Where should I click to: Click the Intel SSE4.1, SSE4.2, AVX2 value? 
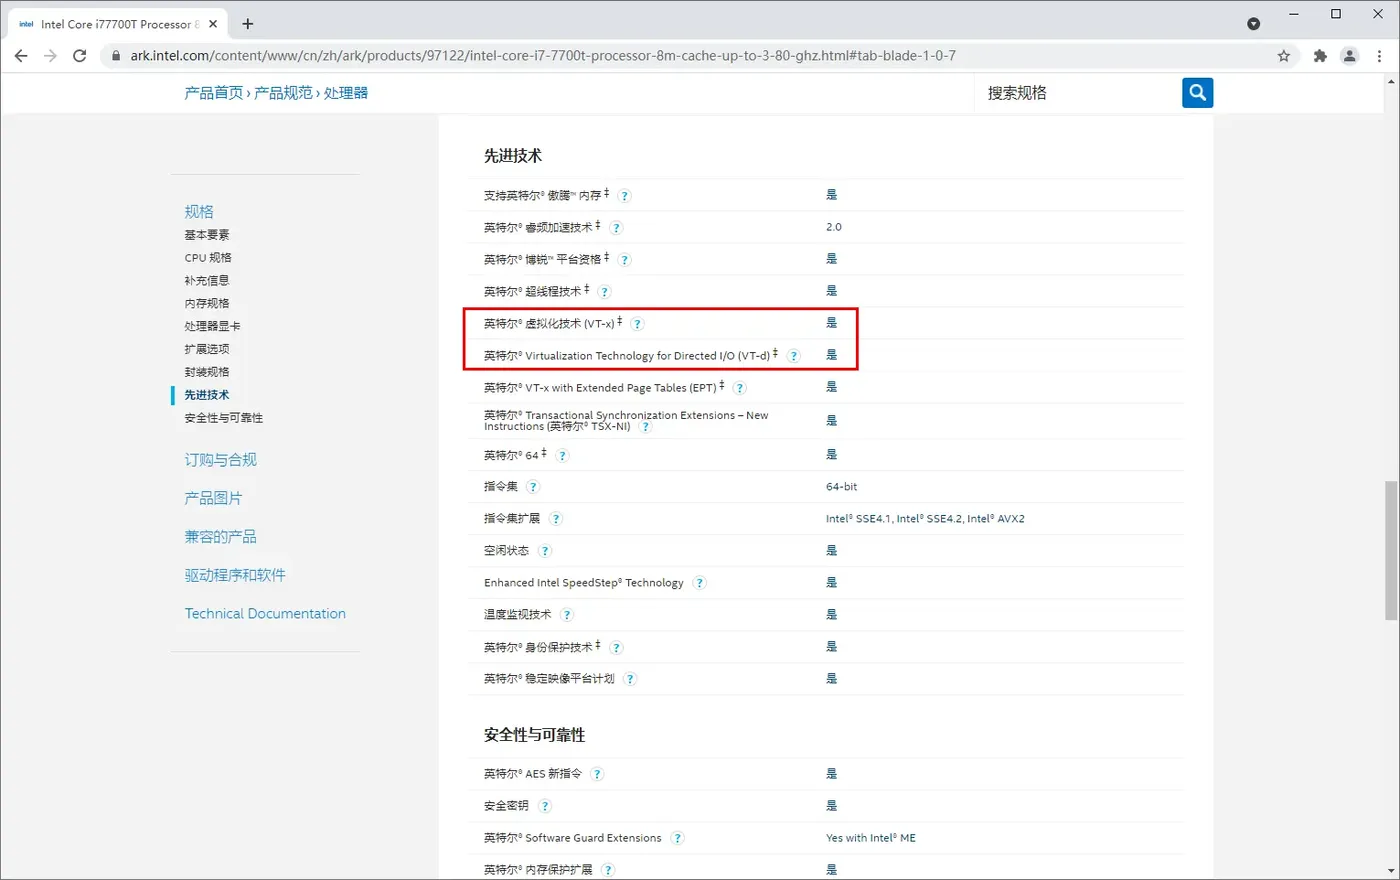click(925, 519)
